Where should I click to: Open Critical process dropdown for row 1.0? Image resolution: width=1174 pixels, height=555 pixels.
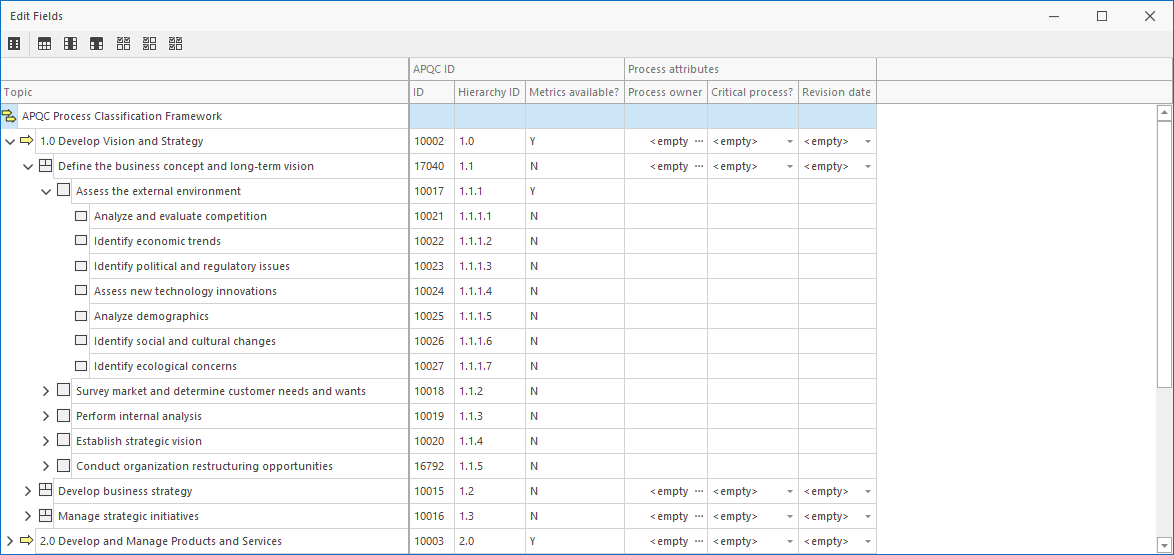[789, 142]
